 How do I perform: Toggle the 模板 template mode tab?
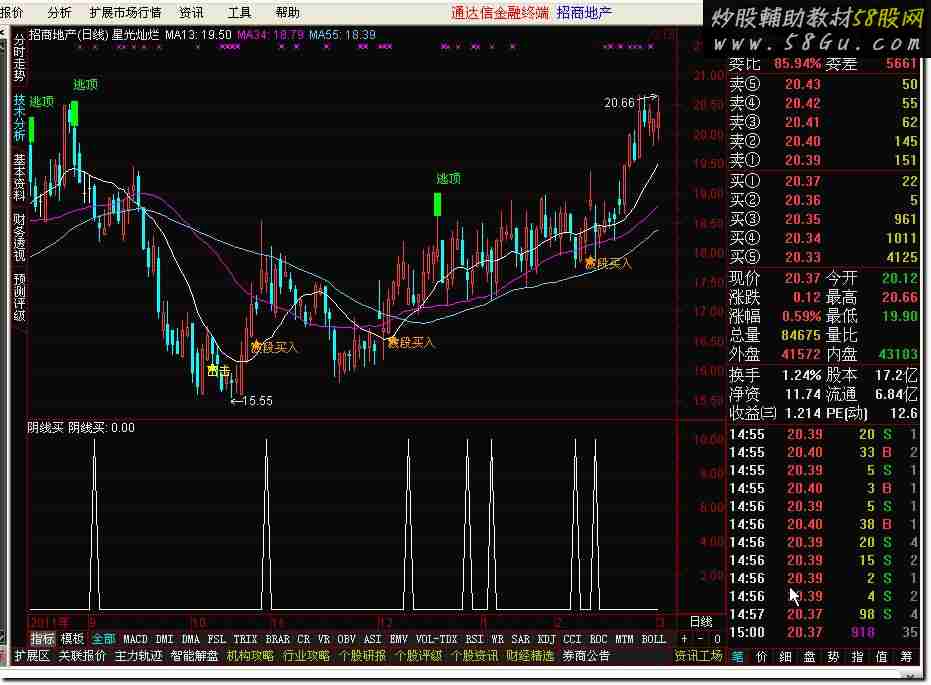tap(72, 638)
